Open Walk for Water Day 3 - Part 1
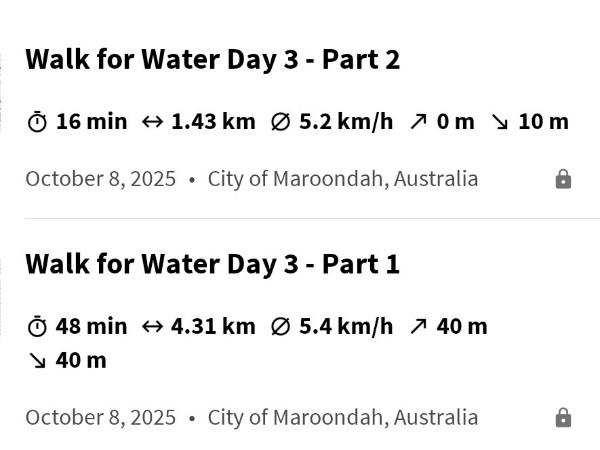The width and height of the screenshot is (600, 450). point(212,264)
